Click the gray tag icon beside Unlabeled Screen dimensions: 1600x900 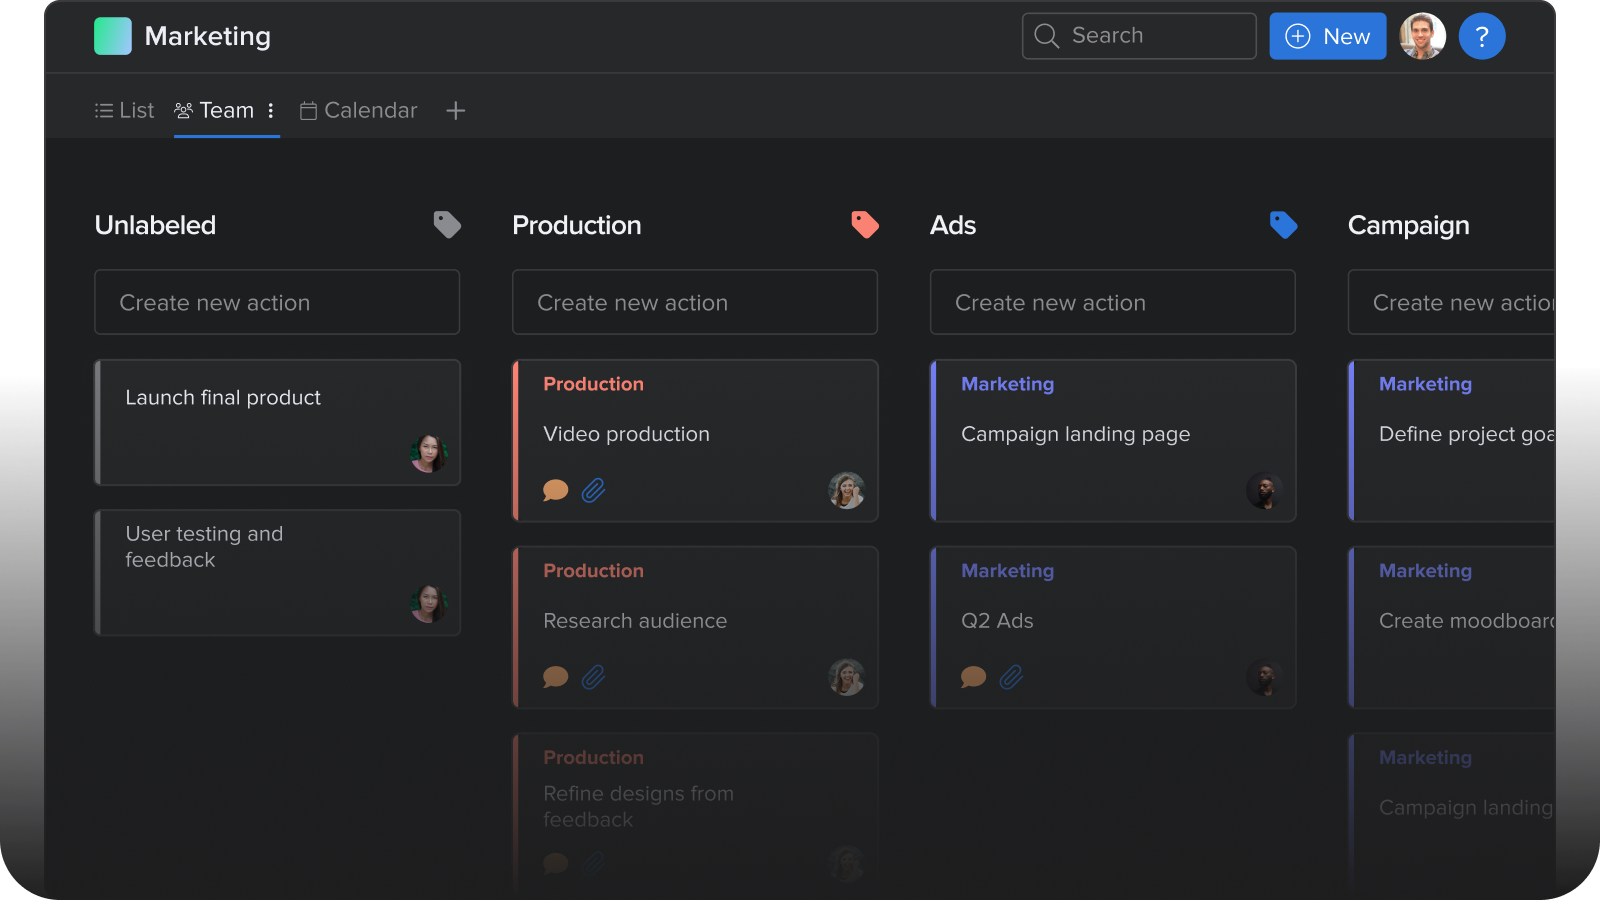(447, 225)
